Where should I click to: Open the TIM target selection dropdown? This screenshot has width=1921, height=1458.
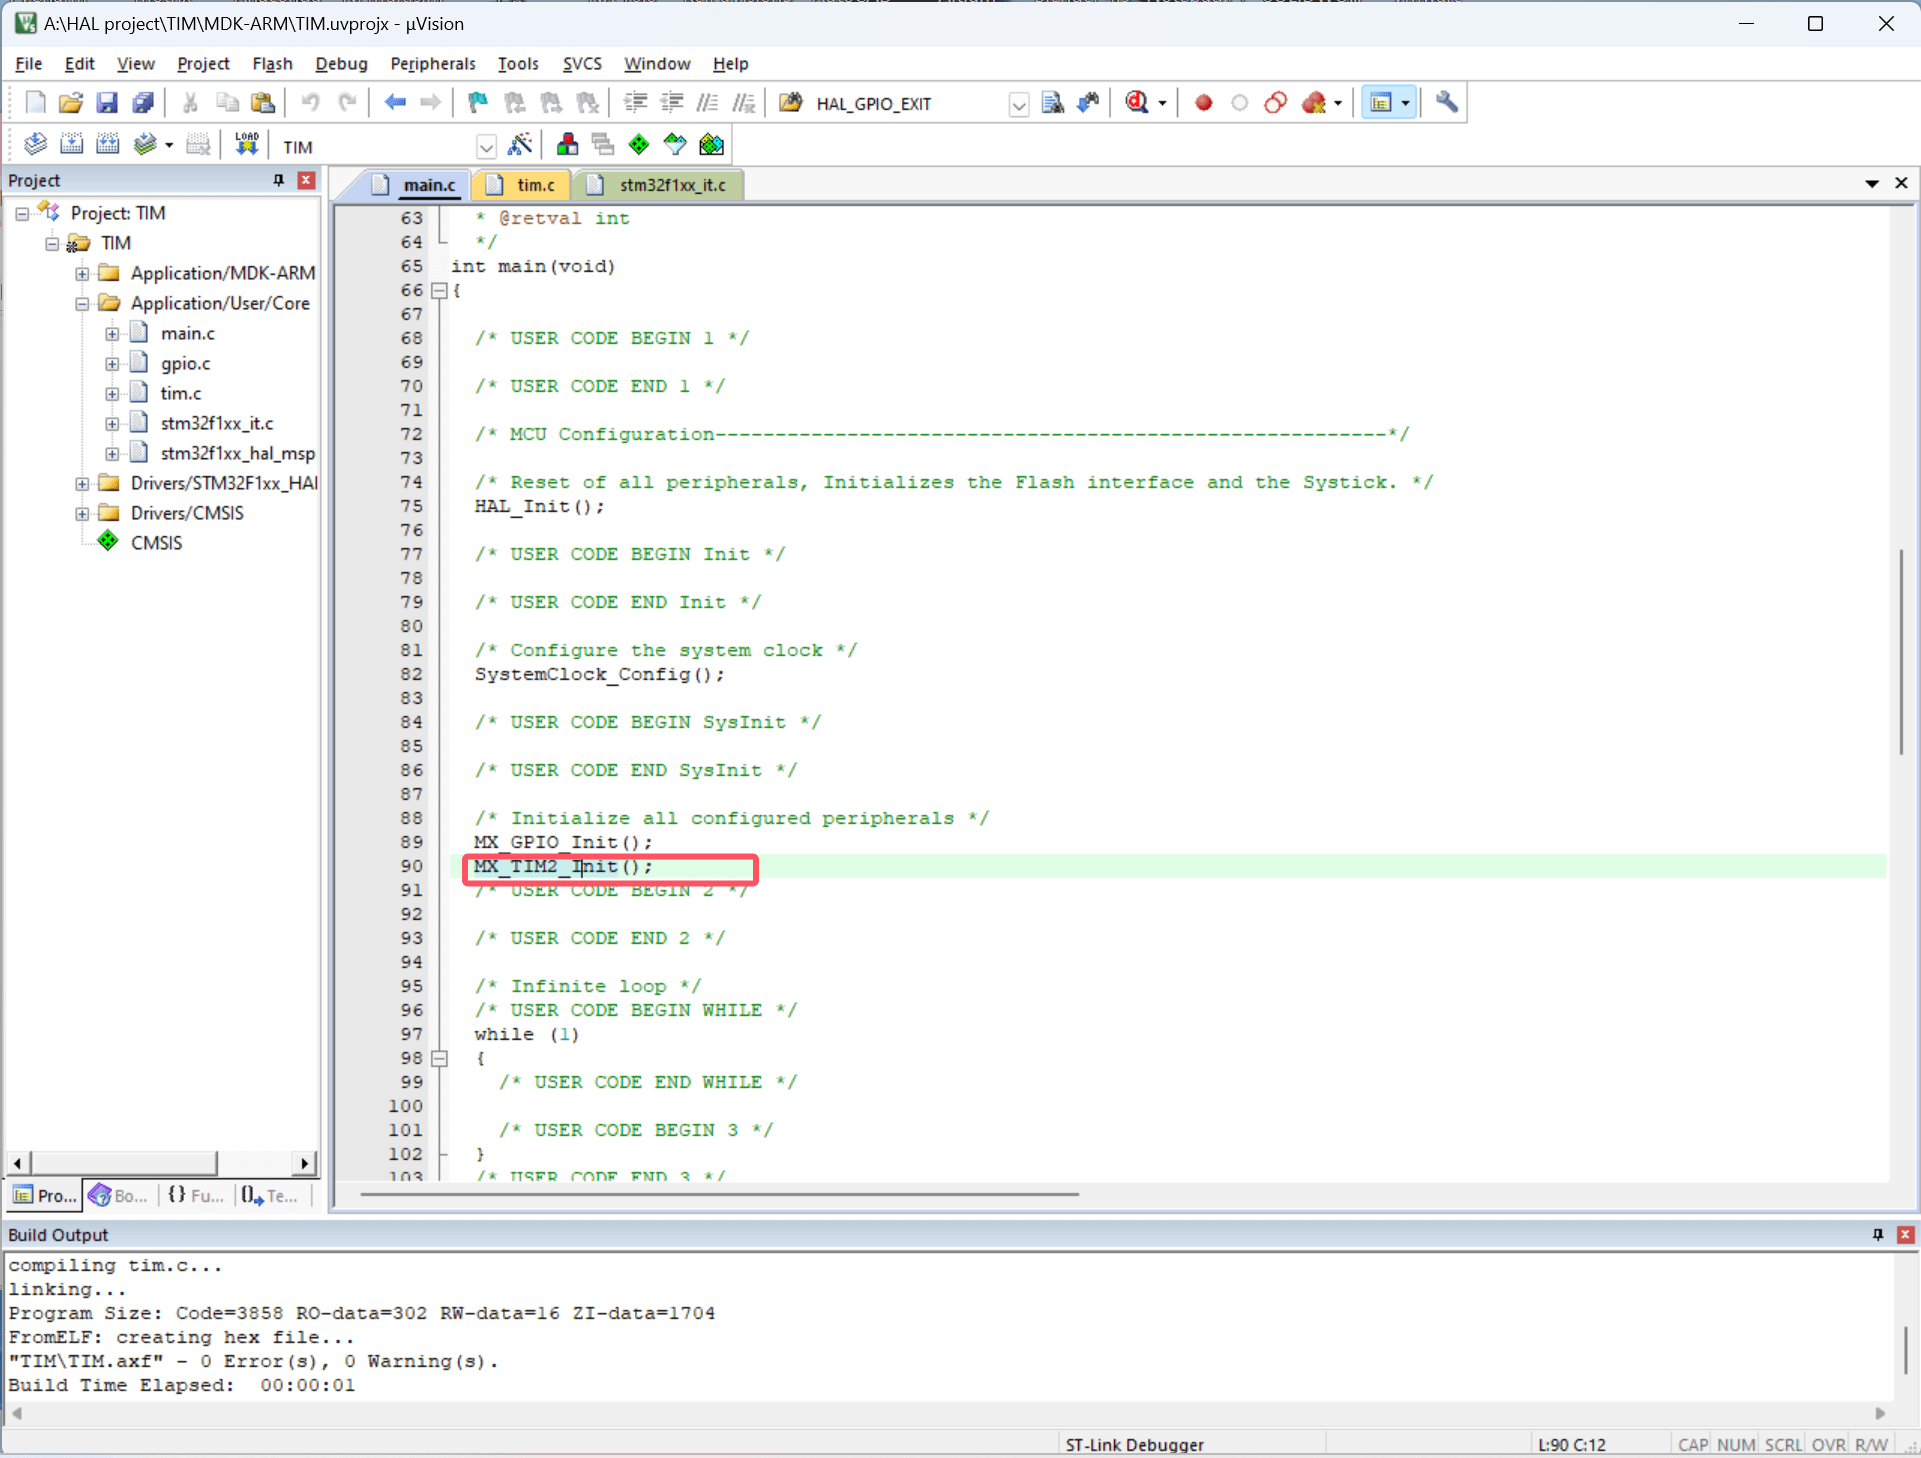pos(486,147)
